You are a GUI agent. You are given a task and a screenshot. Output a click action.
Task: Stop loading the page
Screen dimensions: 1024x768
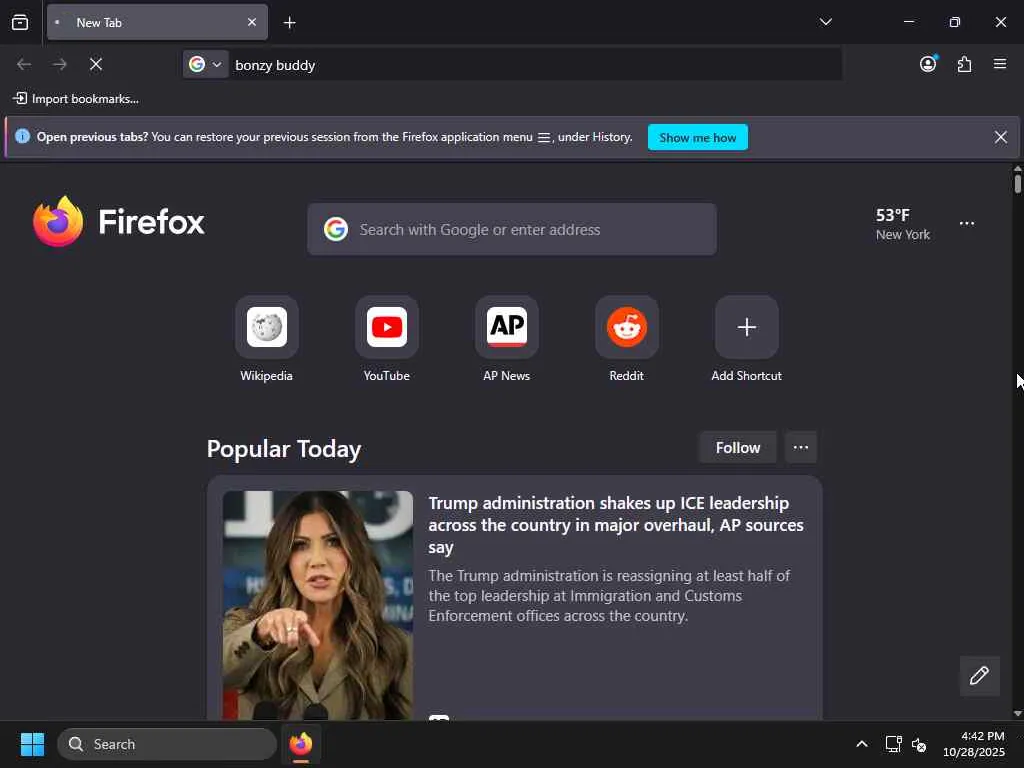pyautogui.click(x=96, y=64)
